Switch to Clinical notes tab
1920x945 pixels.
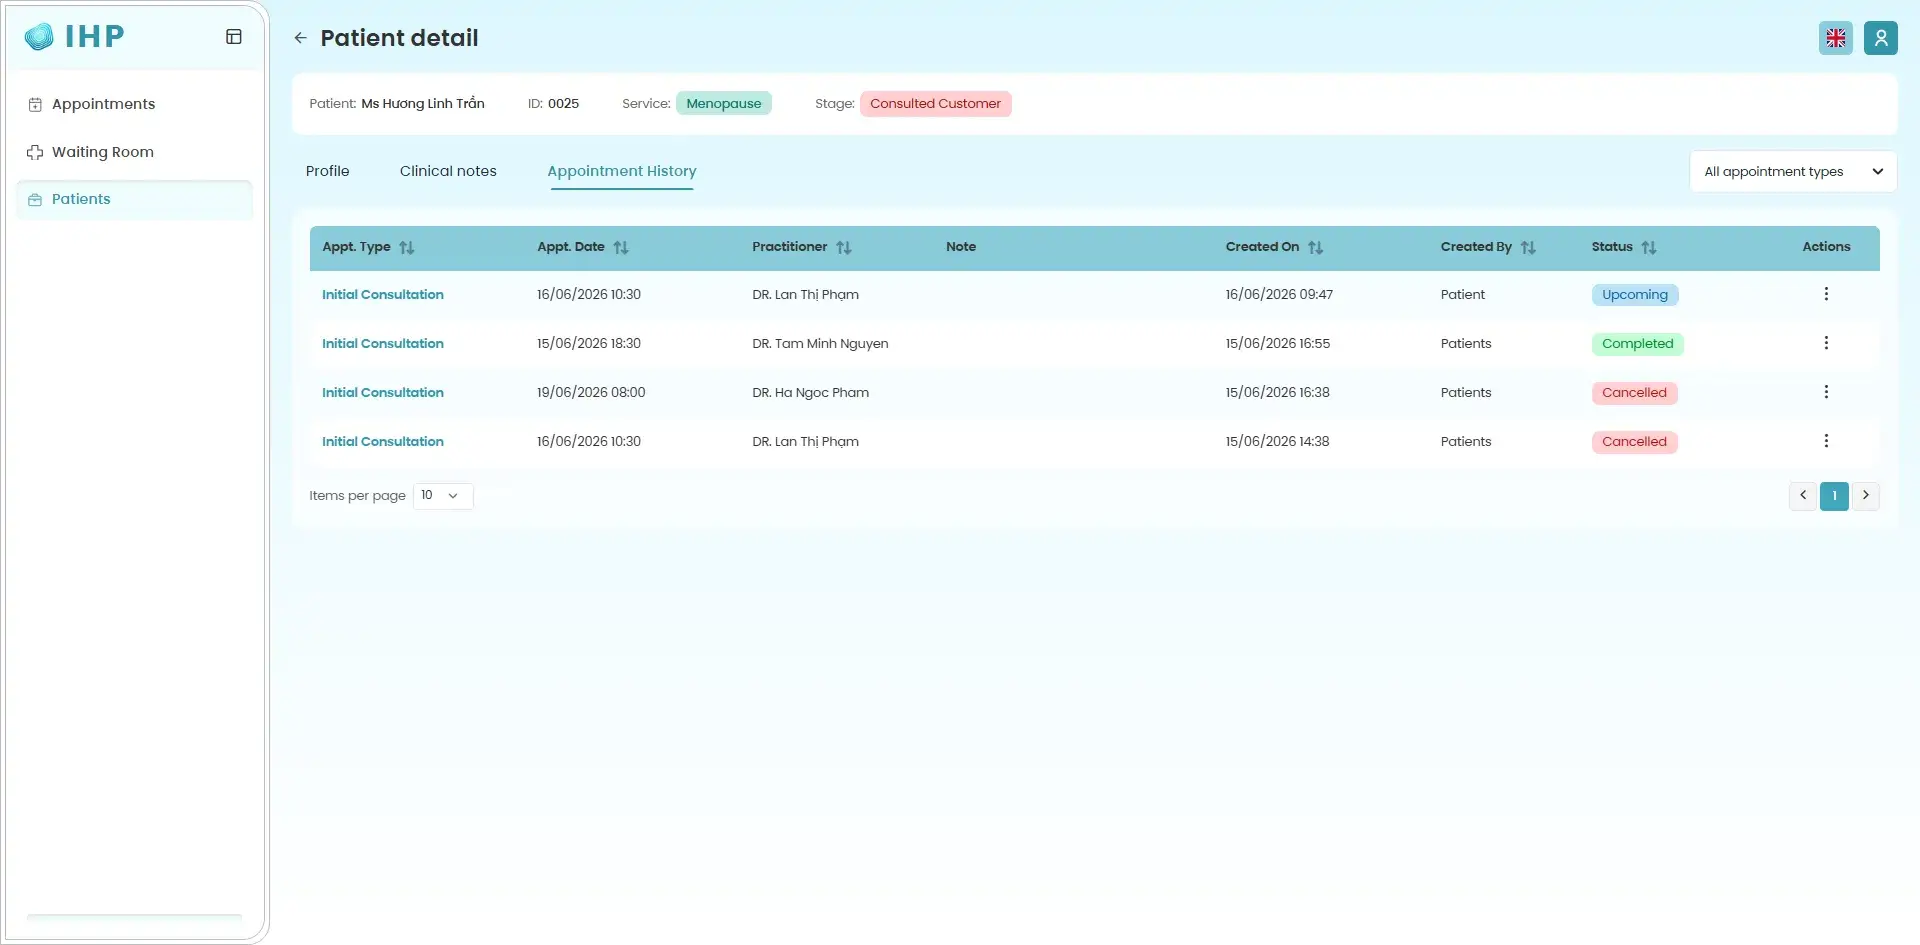click(448, 171)
